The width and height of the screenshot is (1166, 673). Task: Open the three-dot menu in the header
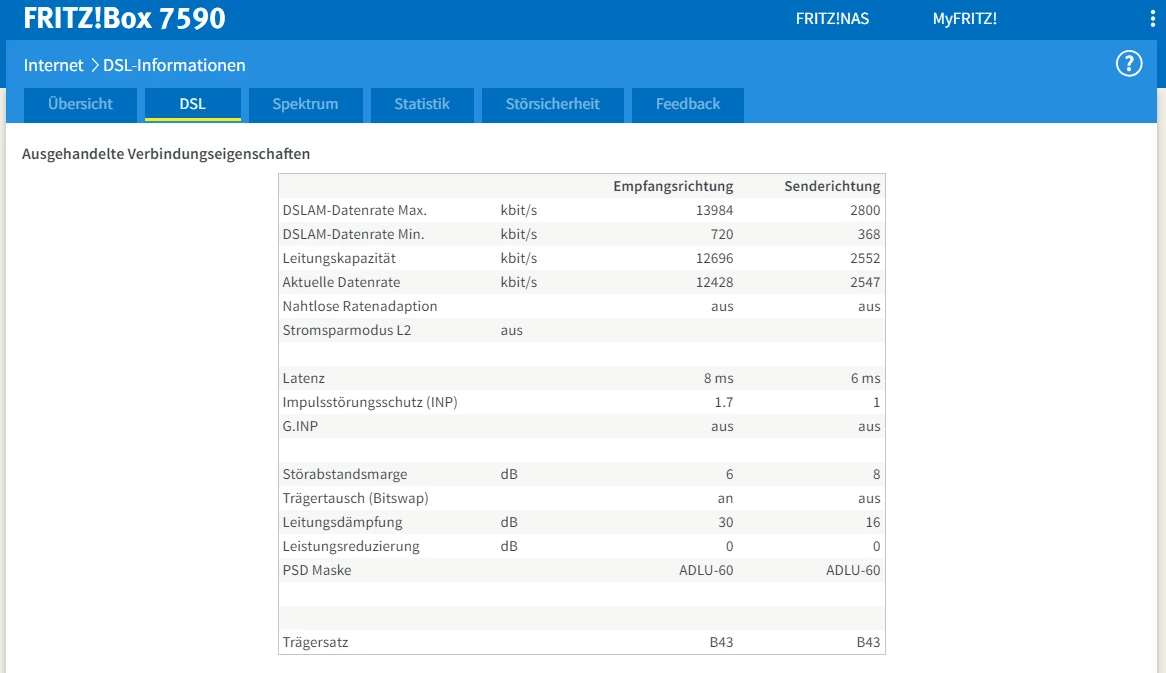pos(1151,19)
